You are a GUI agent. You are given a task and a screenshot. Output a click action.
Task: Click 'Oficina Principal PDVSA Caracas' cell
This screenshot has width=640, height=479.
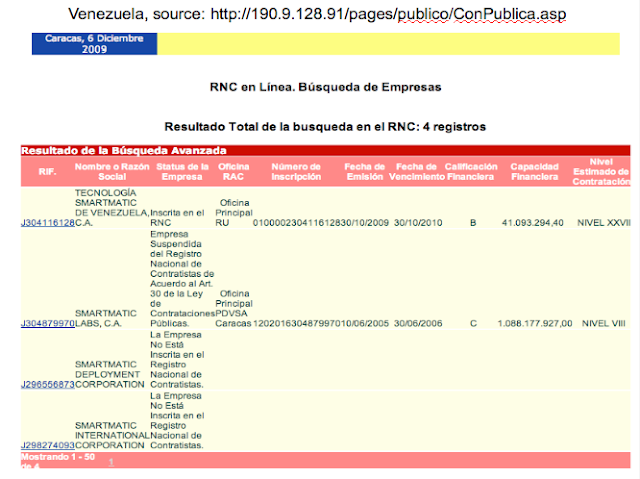(234, 308)
